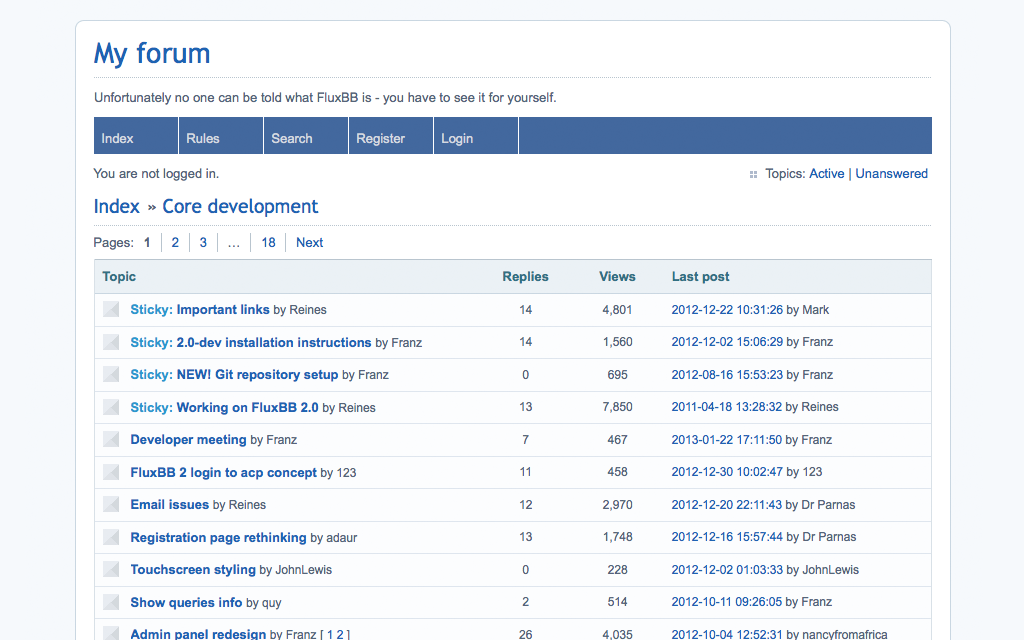Open the Register page
Viewport: 1024px width, 640px height.
(x=380, y=138)
